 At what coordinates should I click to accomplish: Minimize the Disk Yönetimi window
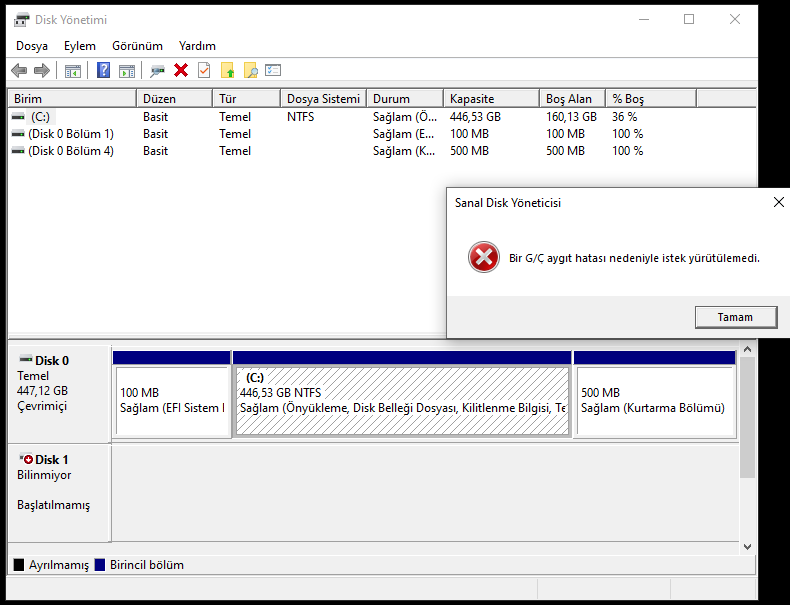(x=644, y=20)
